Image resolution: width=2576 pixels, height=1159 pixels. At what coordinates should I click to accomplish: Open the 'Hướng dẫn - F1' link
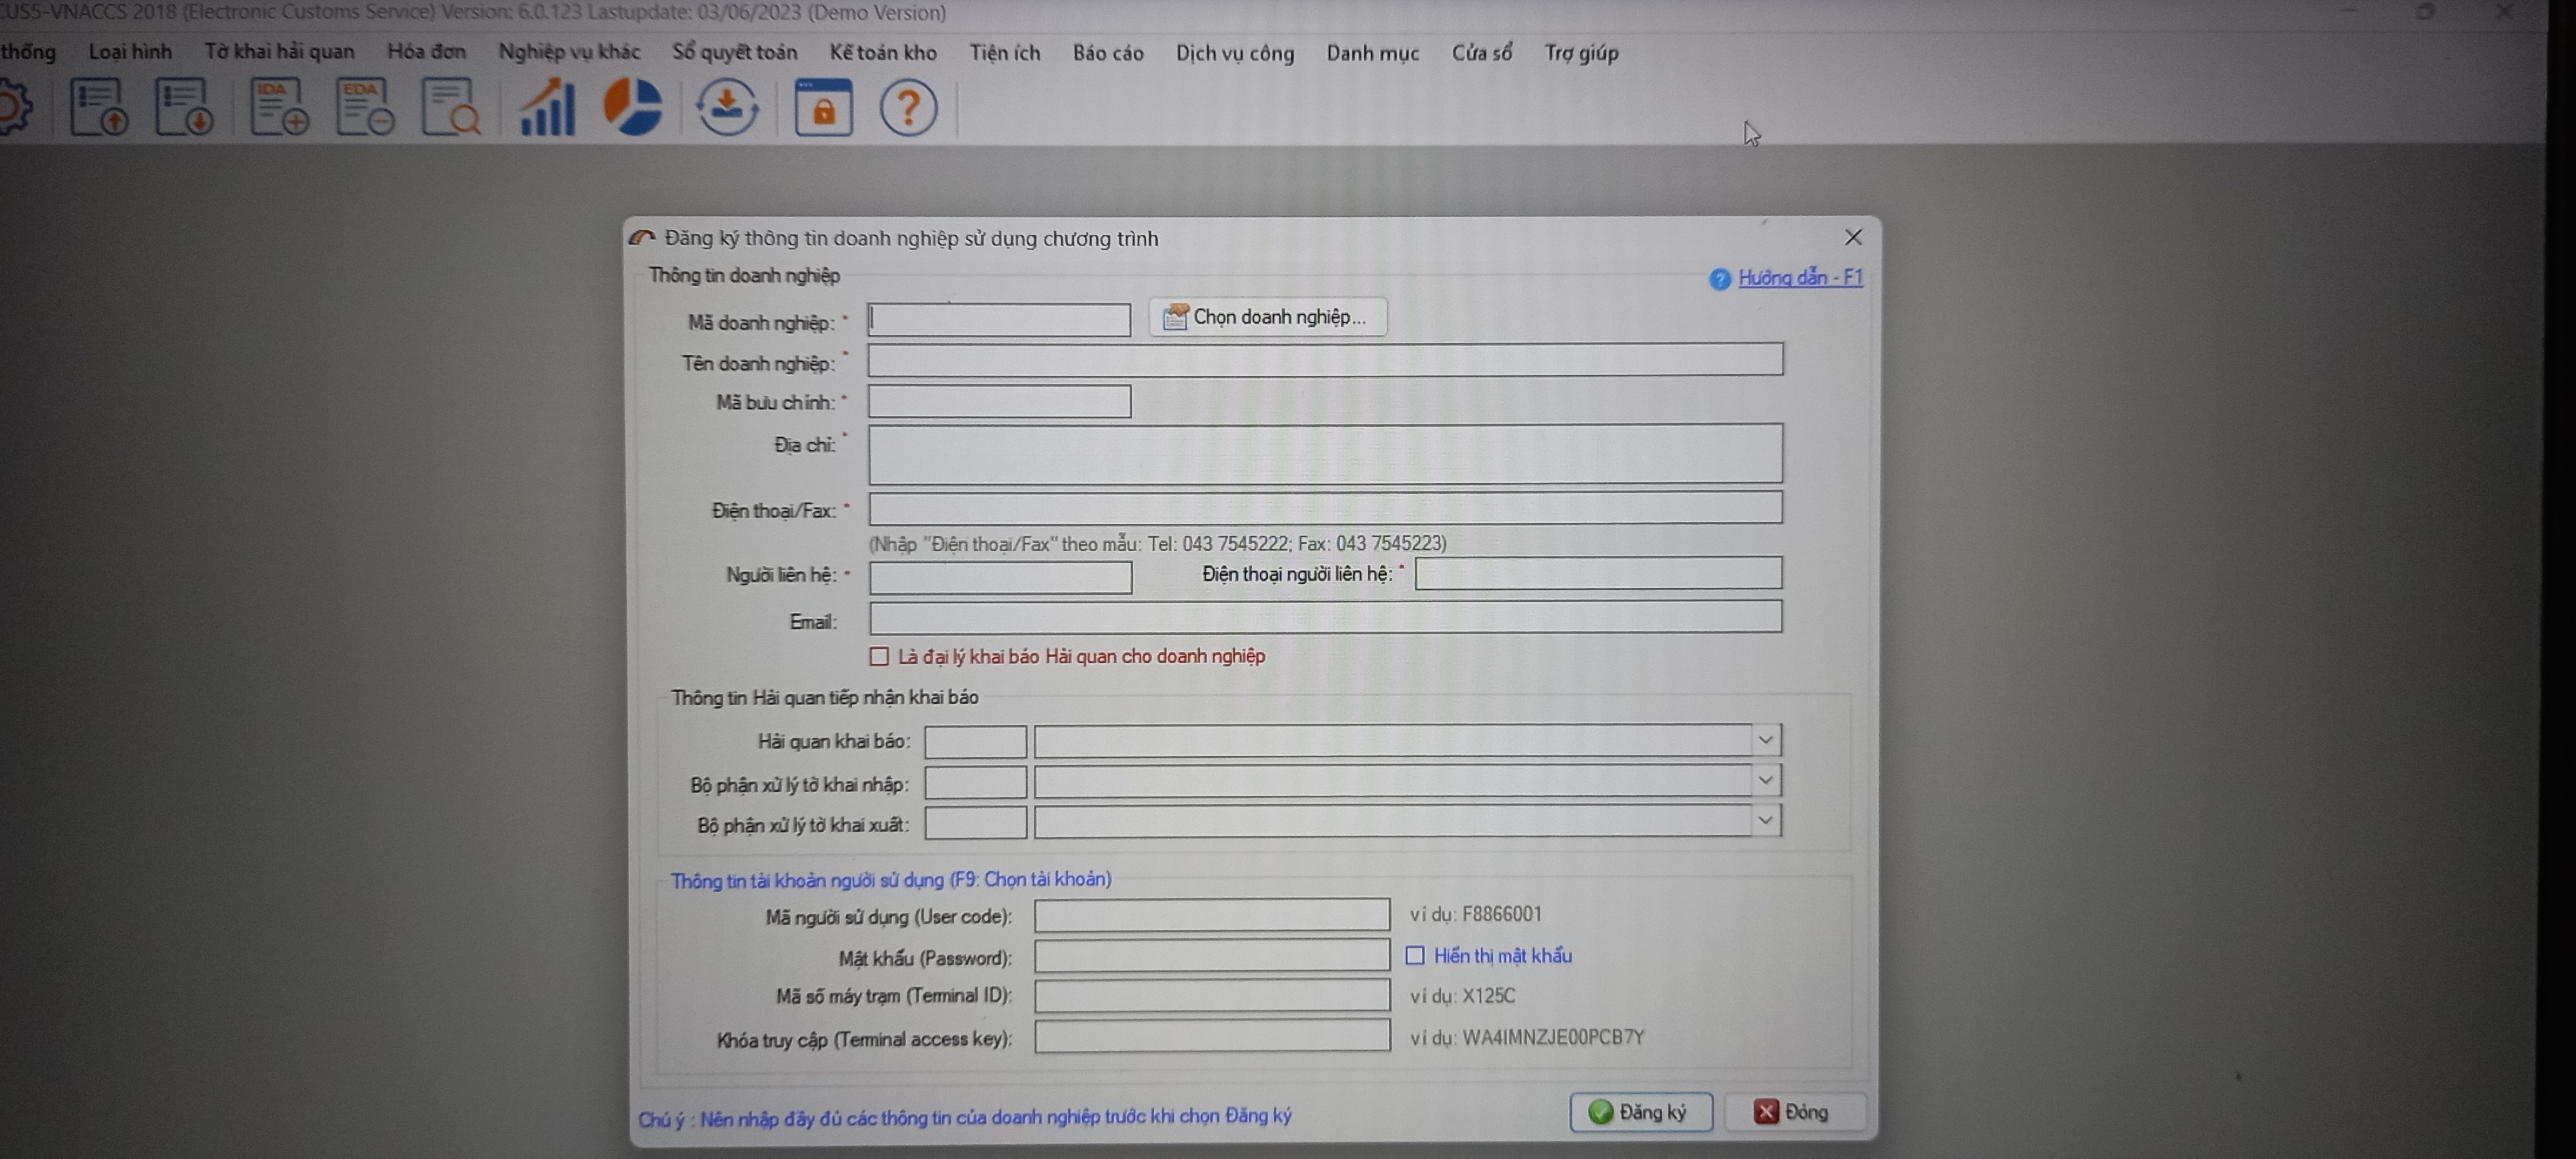pyautogui.click(x=1799, y=278)
